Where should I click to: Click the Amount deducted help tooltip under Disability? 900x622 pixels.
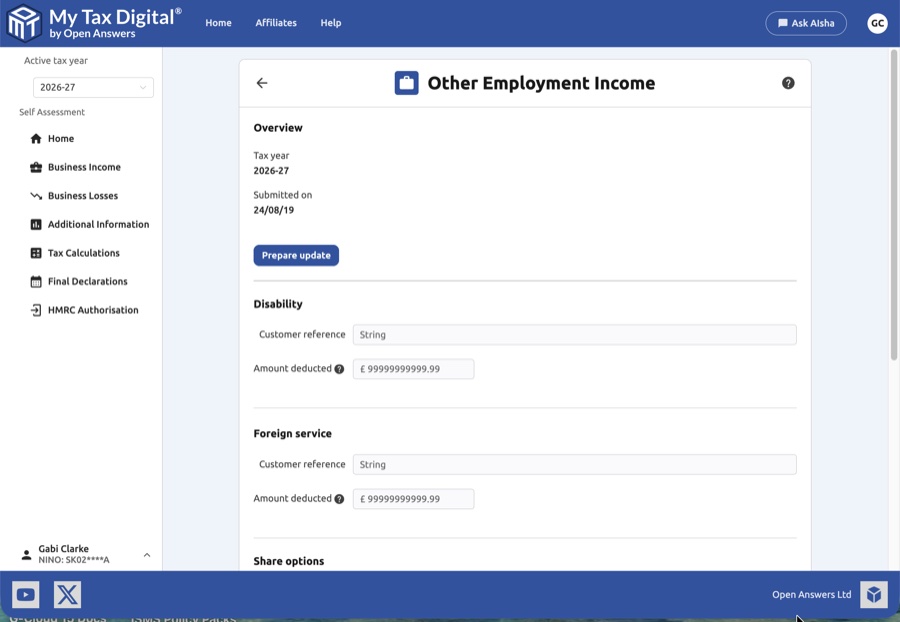pos(338,368)
